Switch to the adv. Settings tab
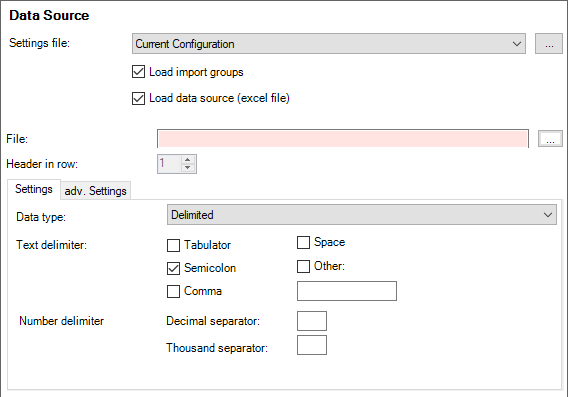Viewport: 568px width, 397px height. [x=95, y=191]
